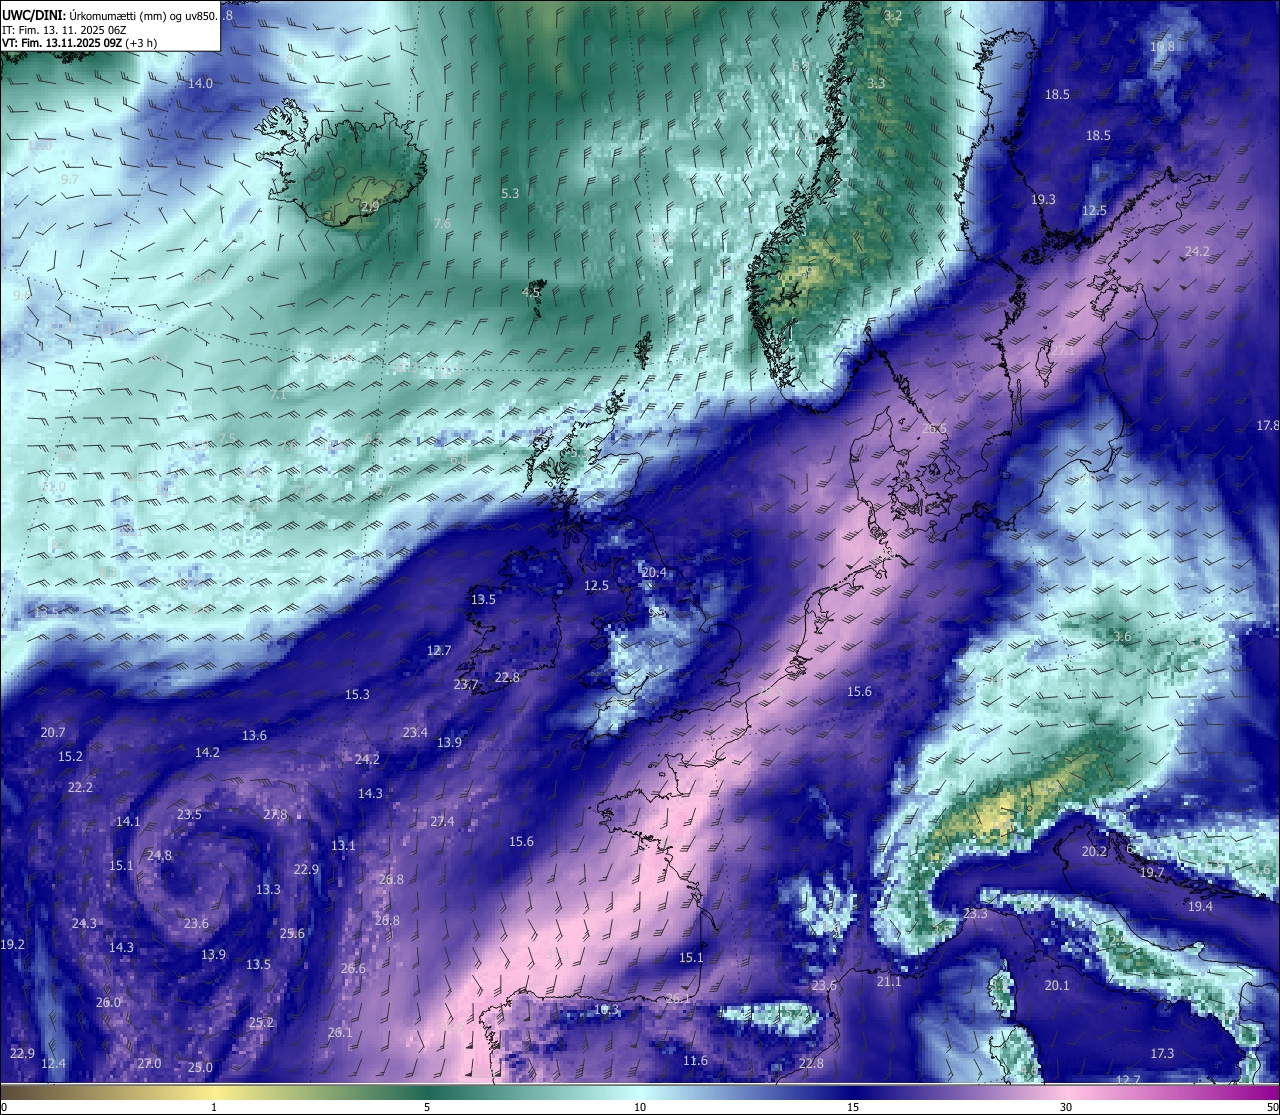The width and height of the screenshot is (1280, 1115).
Task: Click the 14.1 value on the map
Action: coord(128,822)
